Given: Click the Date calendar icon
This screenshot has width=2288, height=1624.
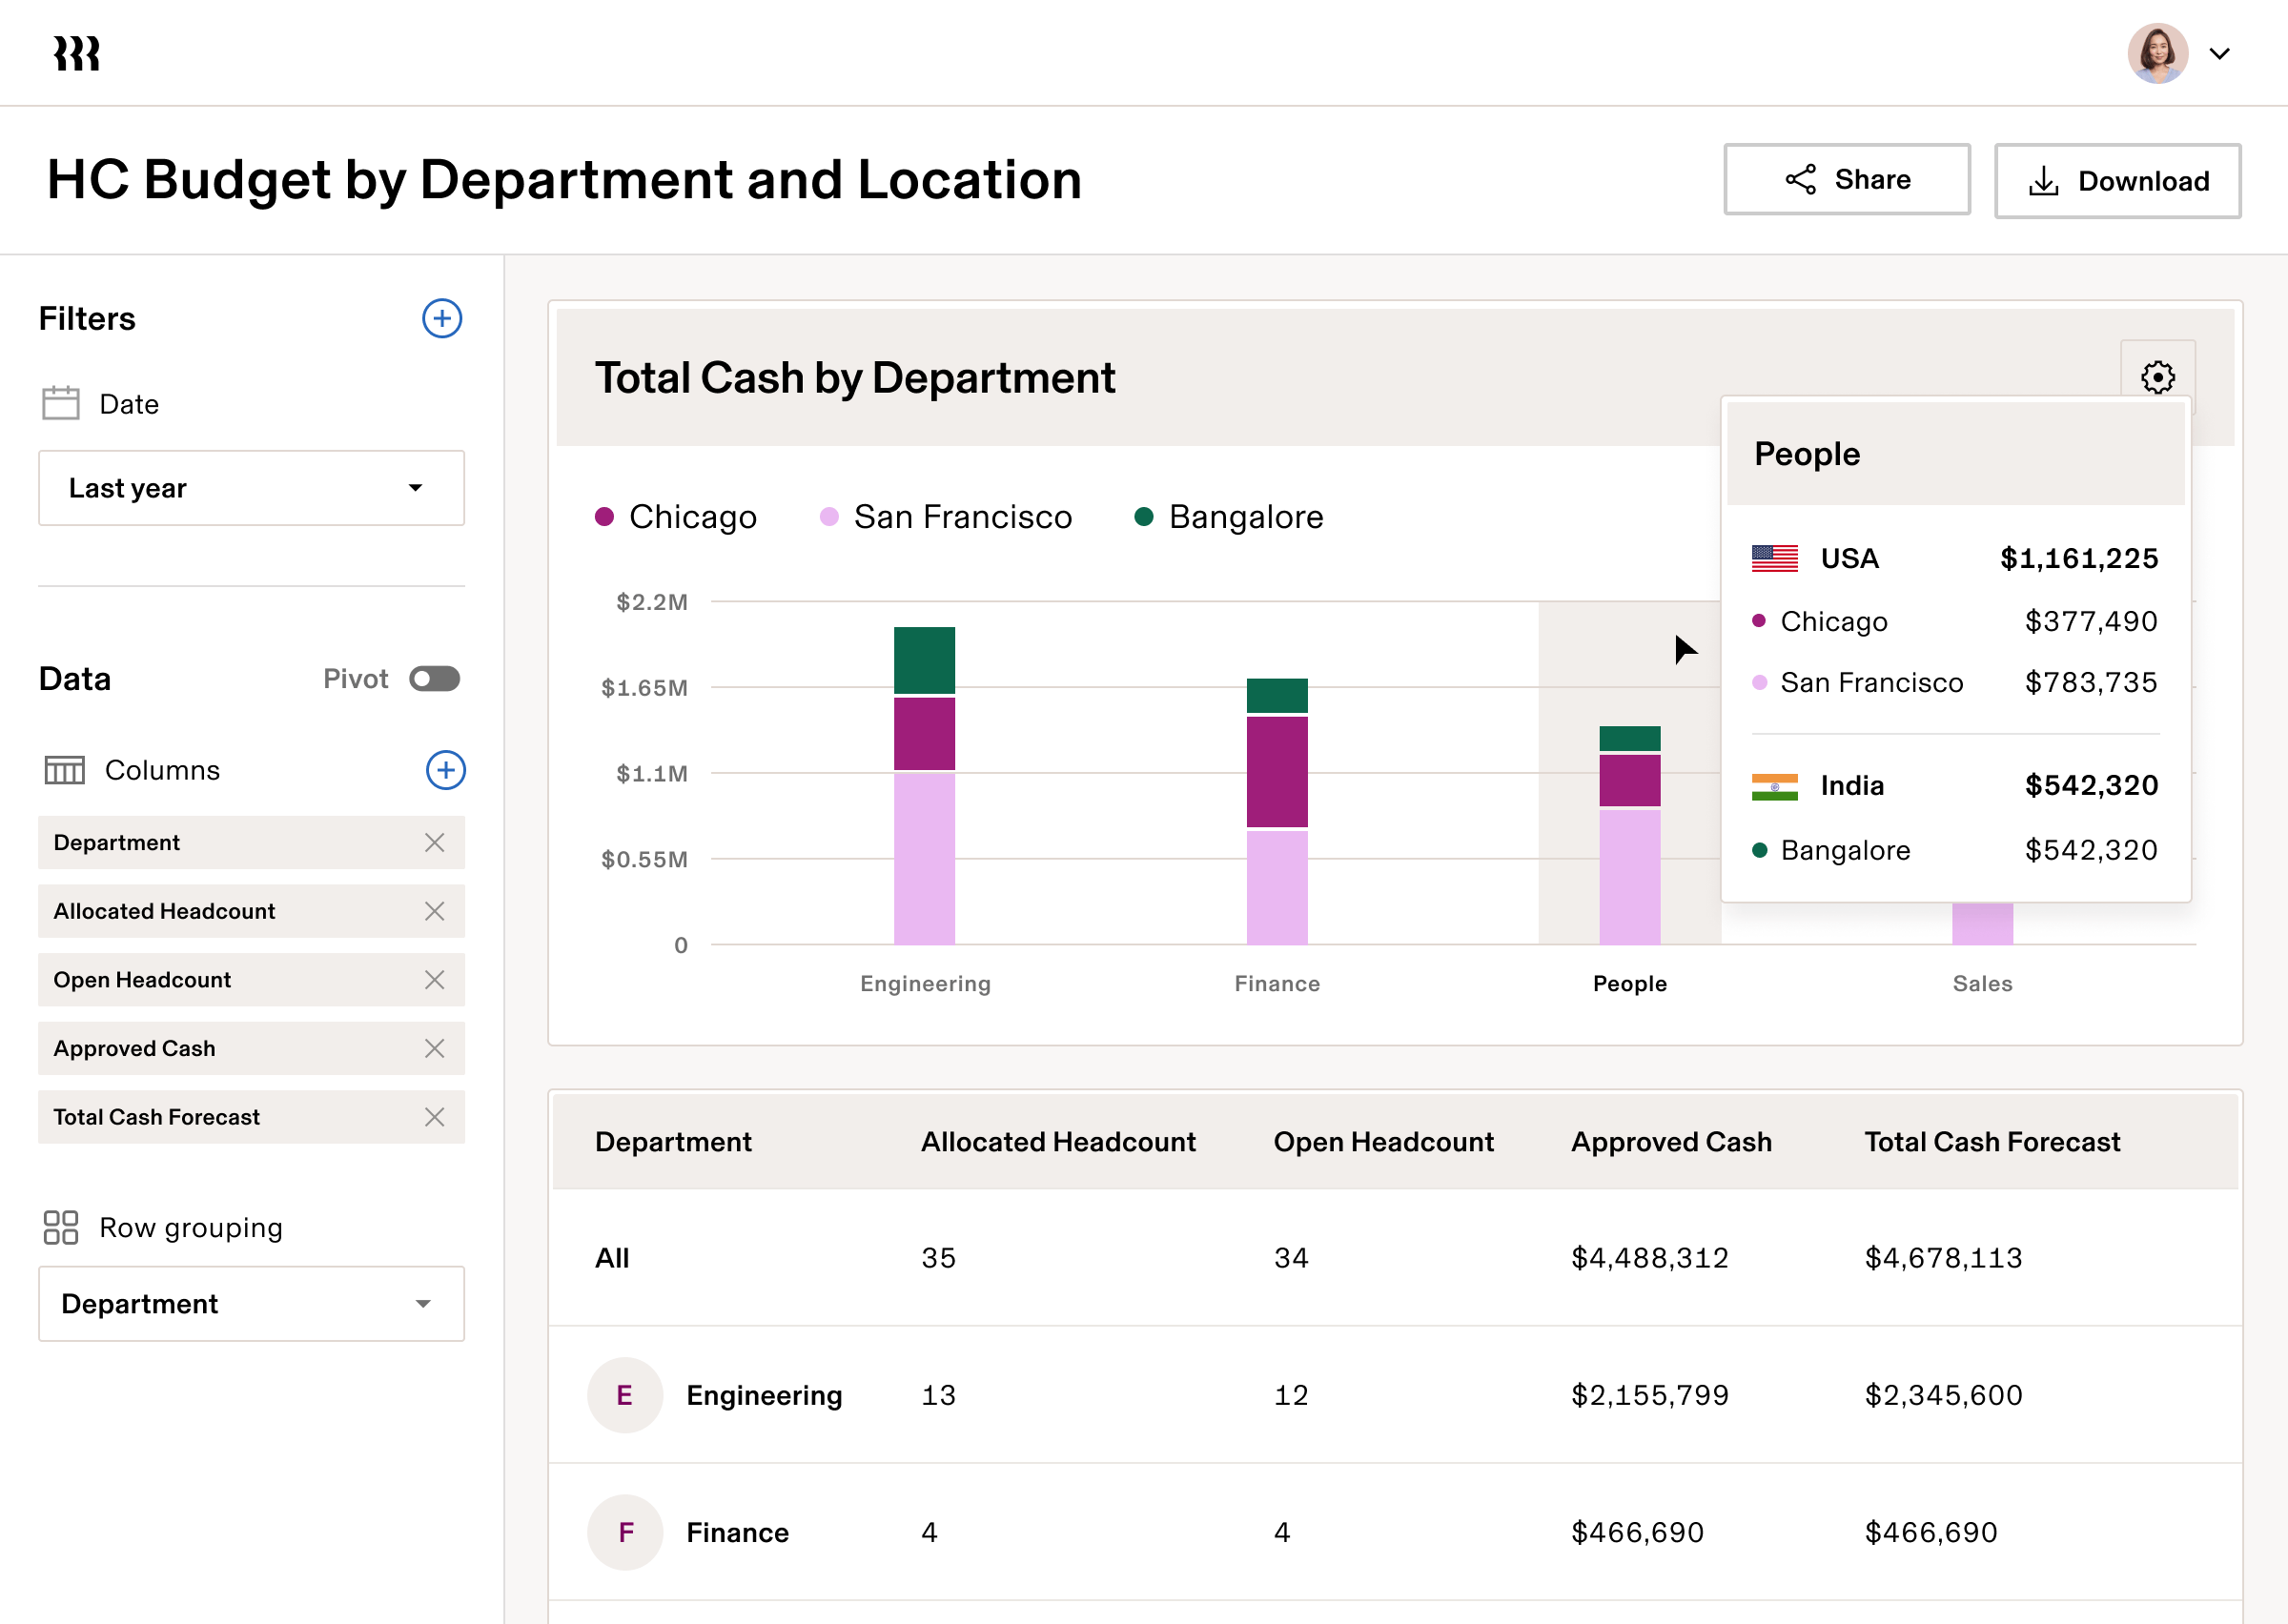Looking at the screenshot, I should tap(60, 403).
